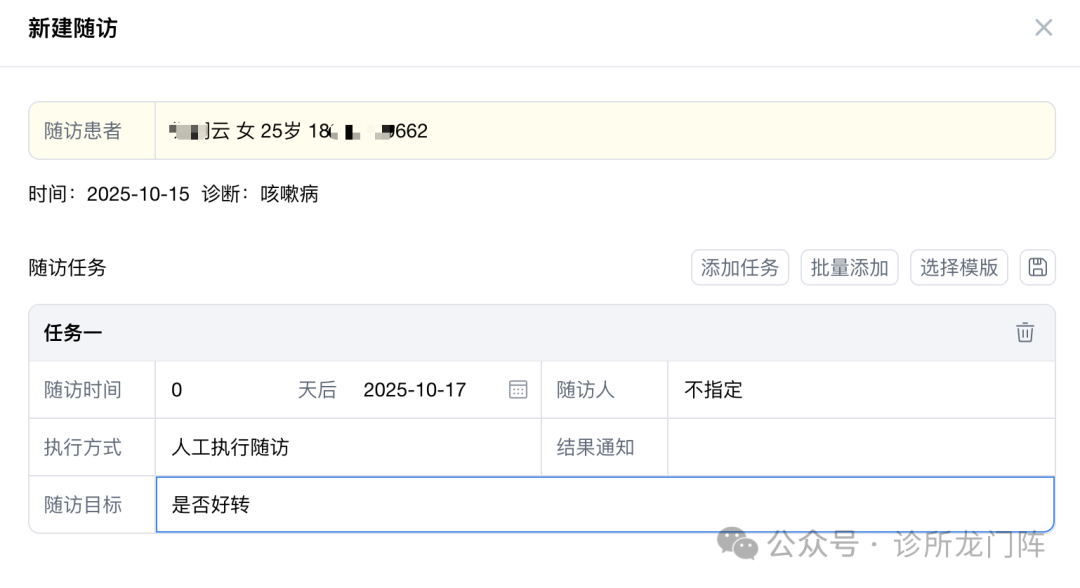Open the 结果通知 selection field
This screenshot has height=588, width=1080.
pyautogui.click(x=860, y=447)
